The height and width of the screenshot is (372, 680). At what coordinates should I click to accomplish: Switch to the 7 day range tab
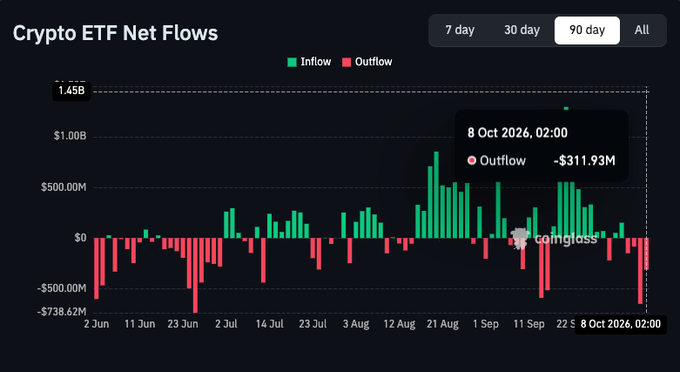460,30
